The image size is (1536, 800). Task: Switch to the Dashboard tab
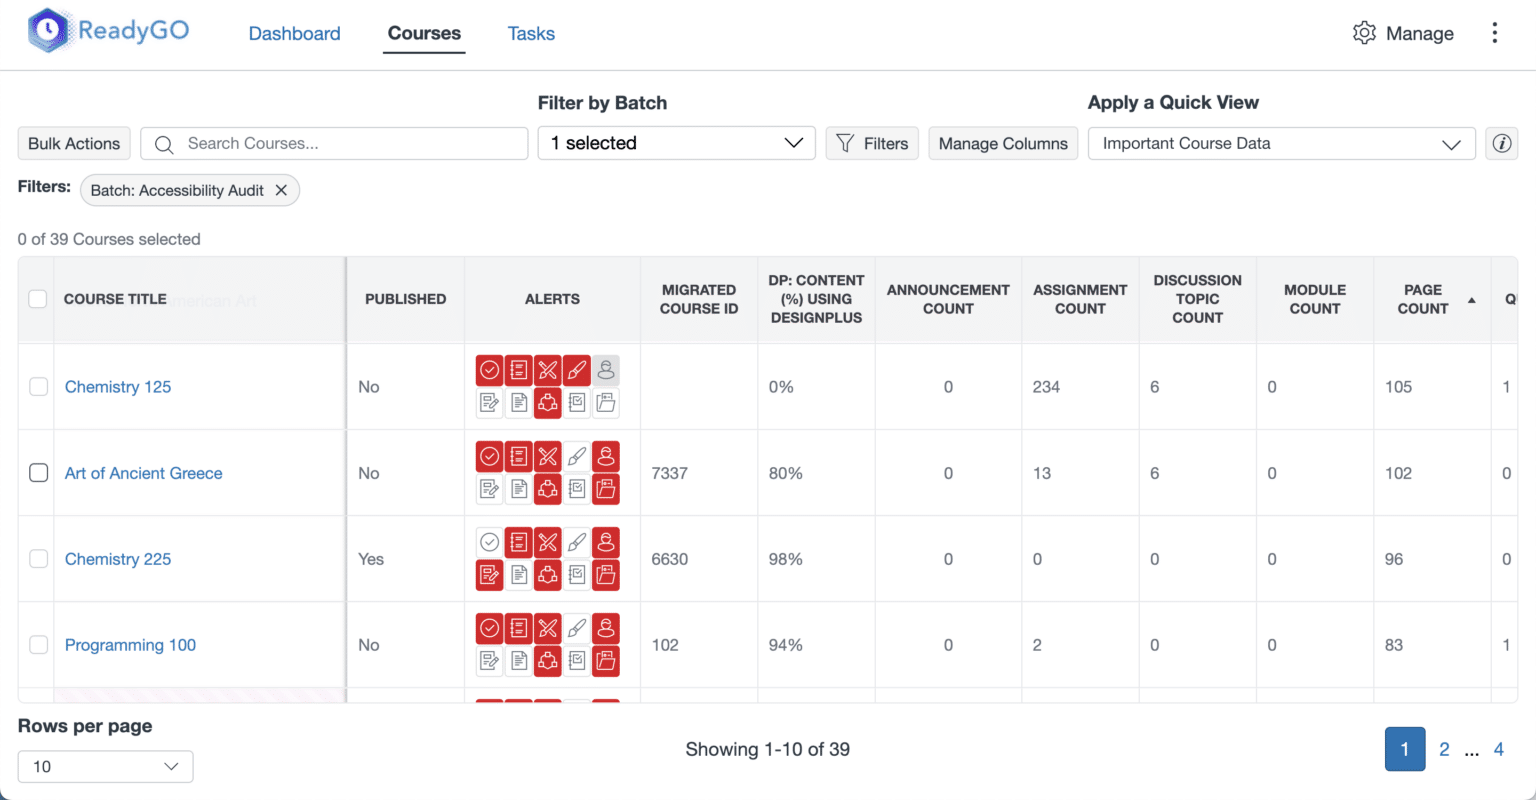tap(294, 34)
